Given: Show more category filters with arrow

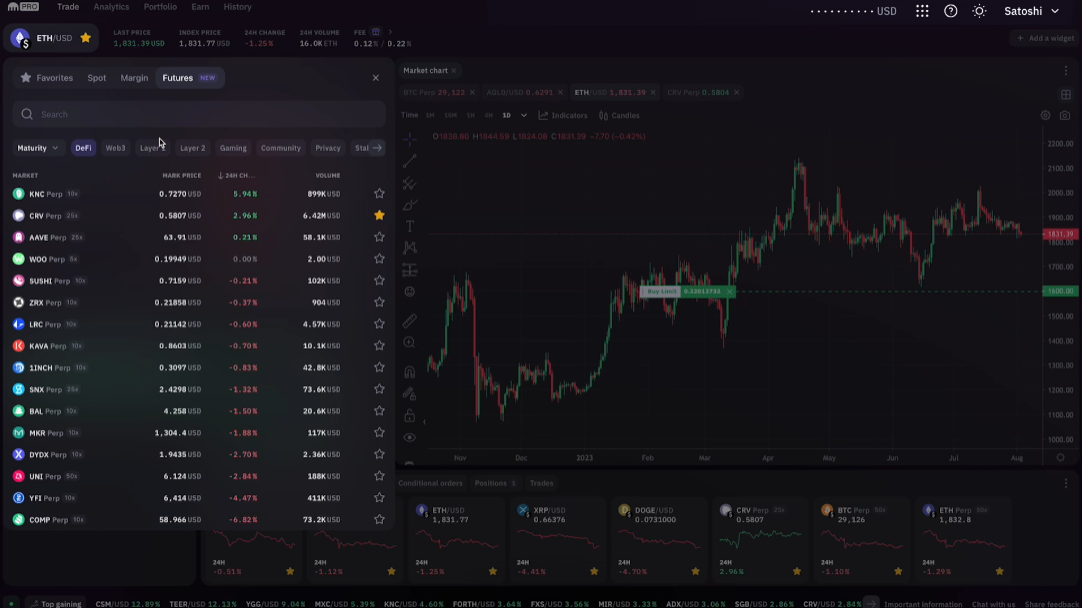Looking at the screenshot, I should pos(377,148).
